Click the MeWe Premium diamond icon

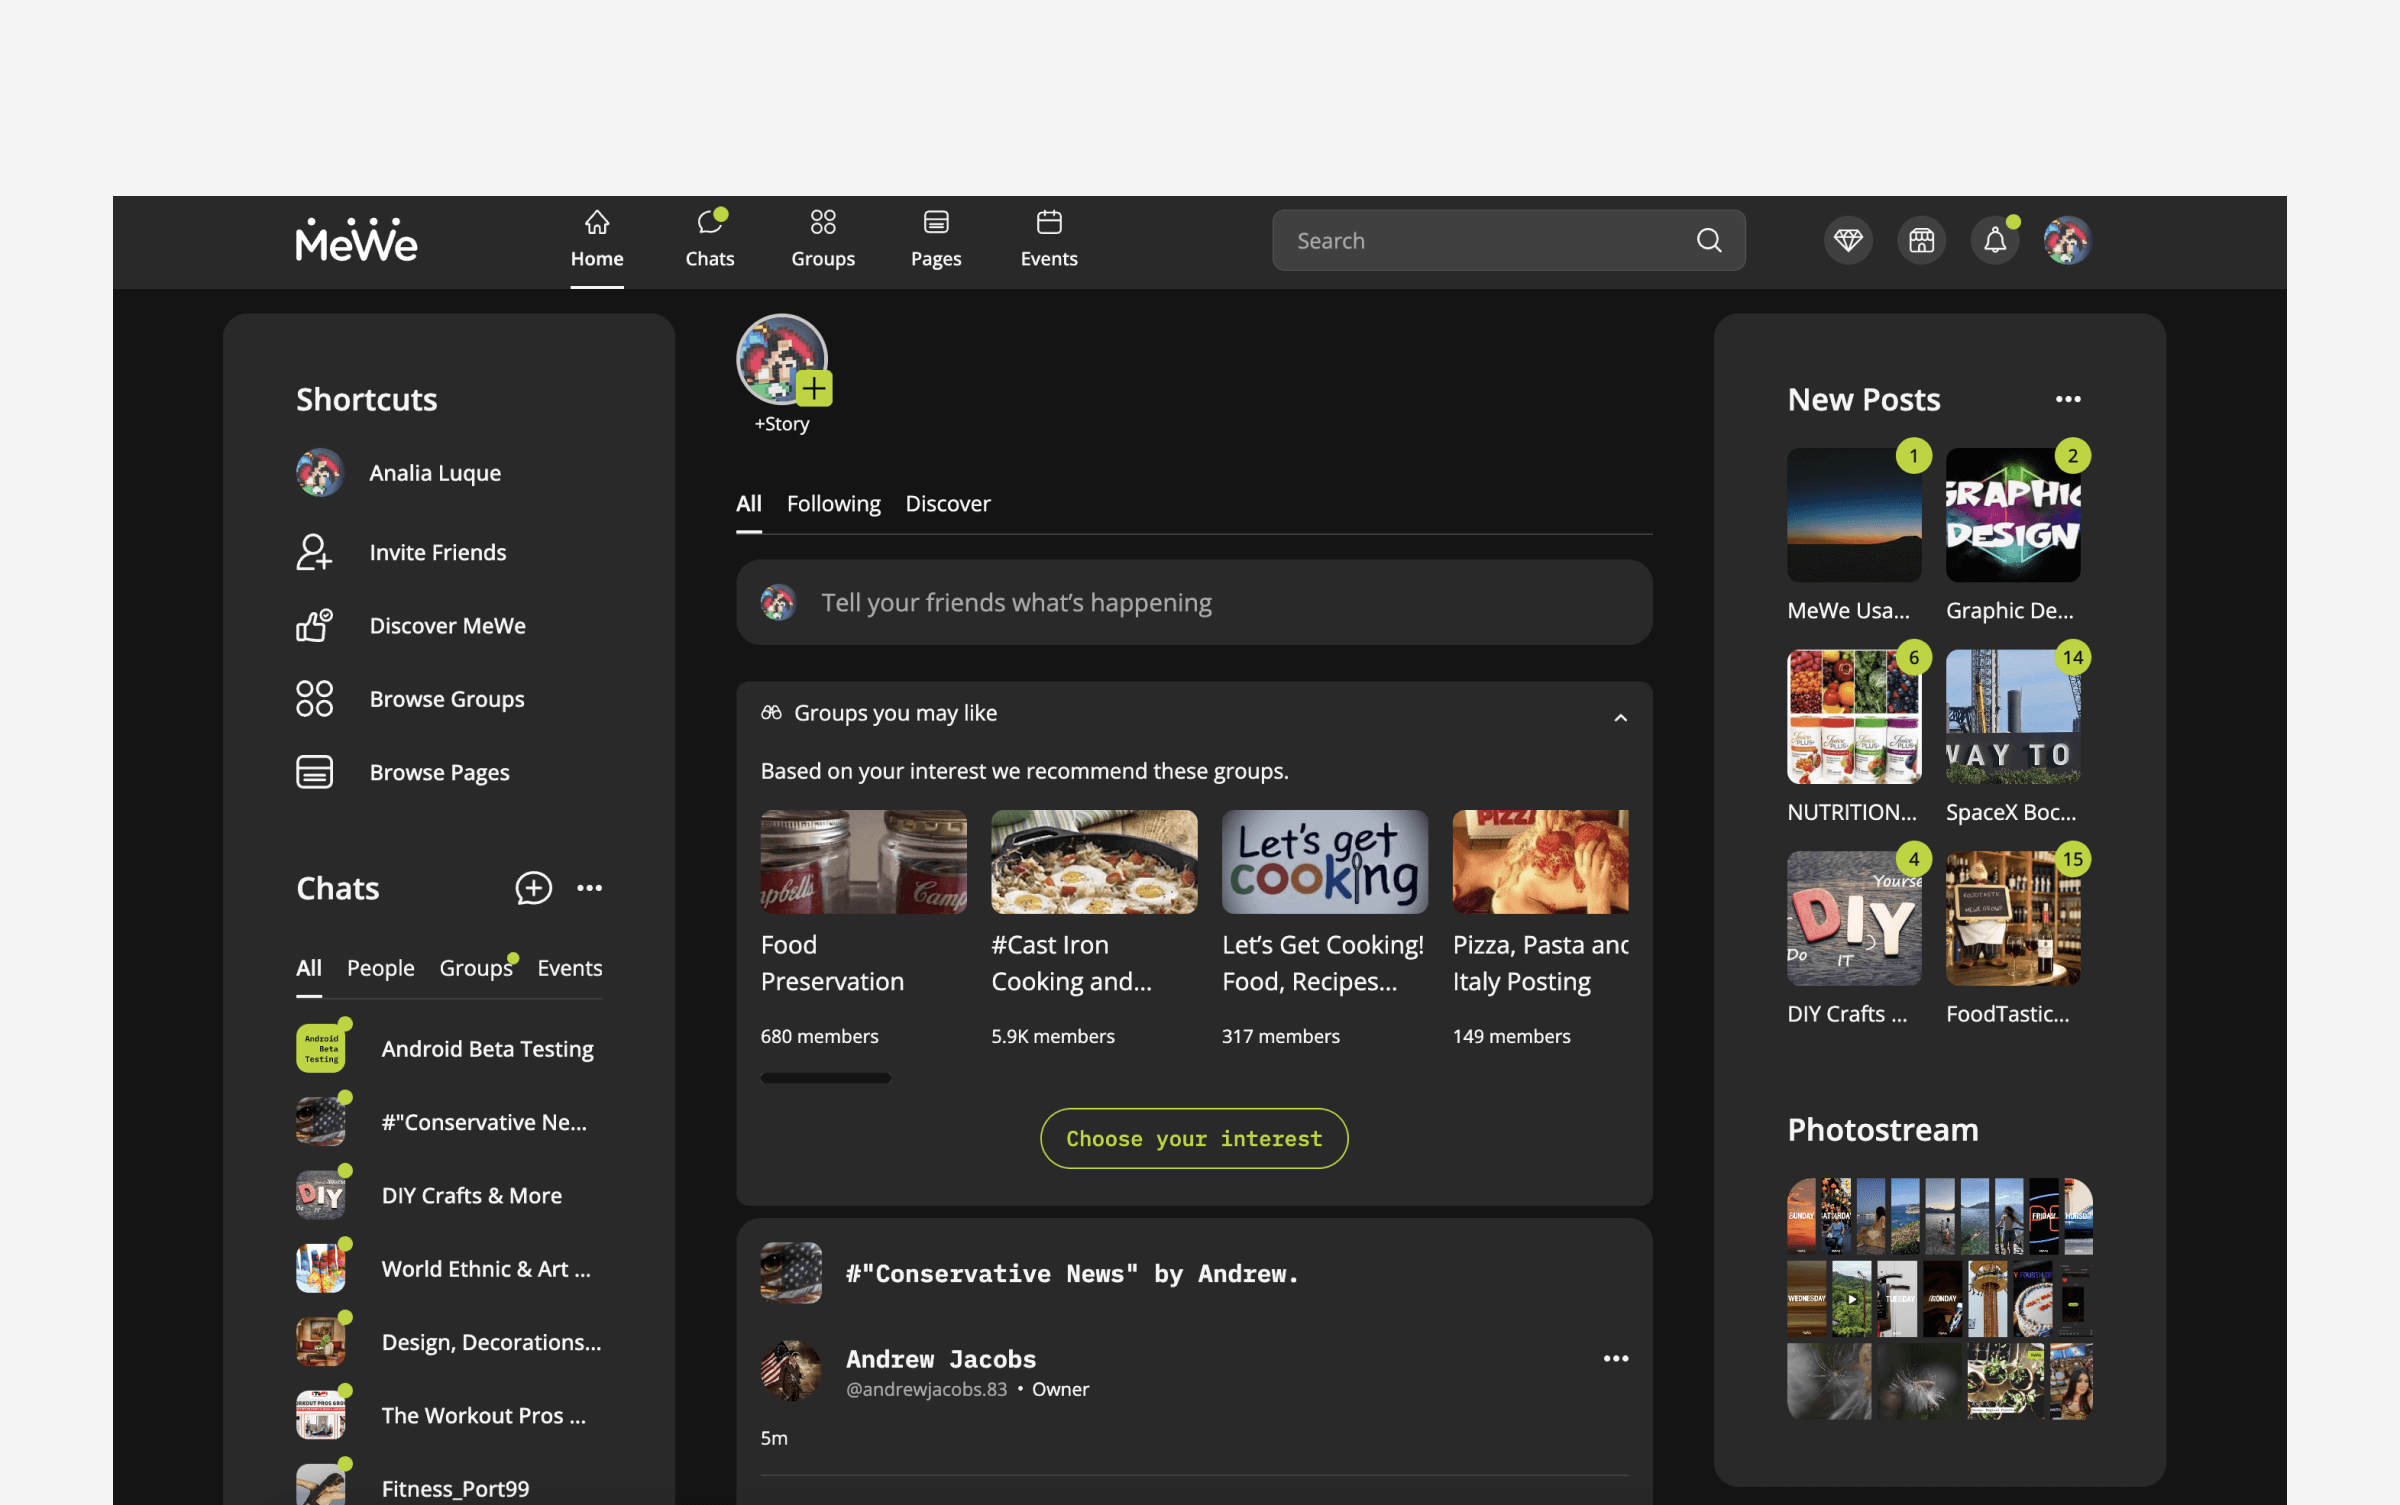(x=1847, y=240)
